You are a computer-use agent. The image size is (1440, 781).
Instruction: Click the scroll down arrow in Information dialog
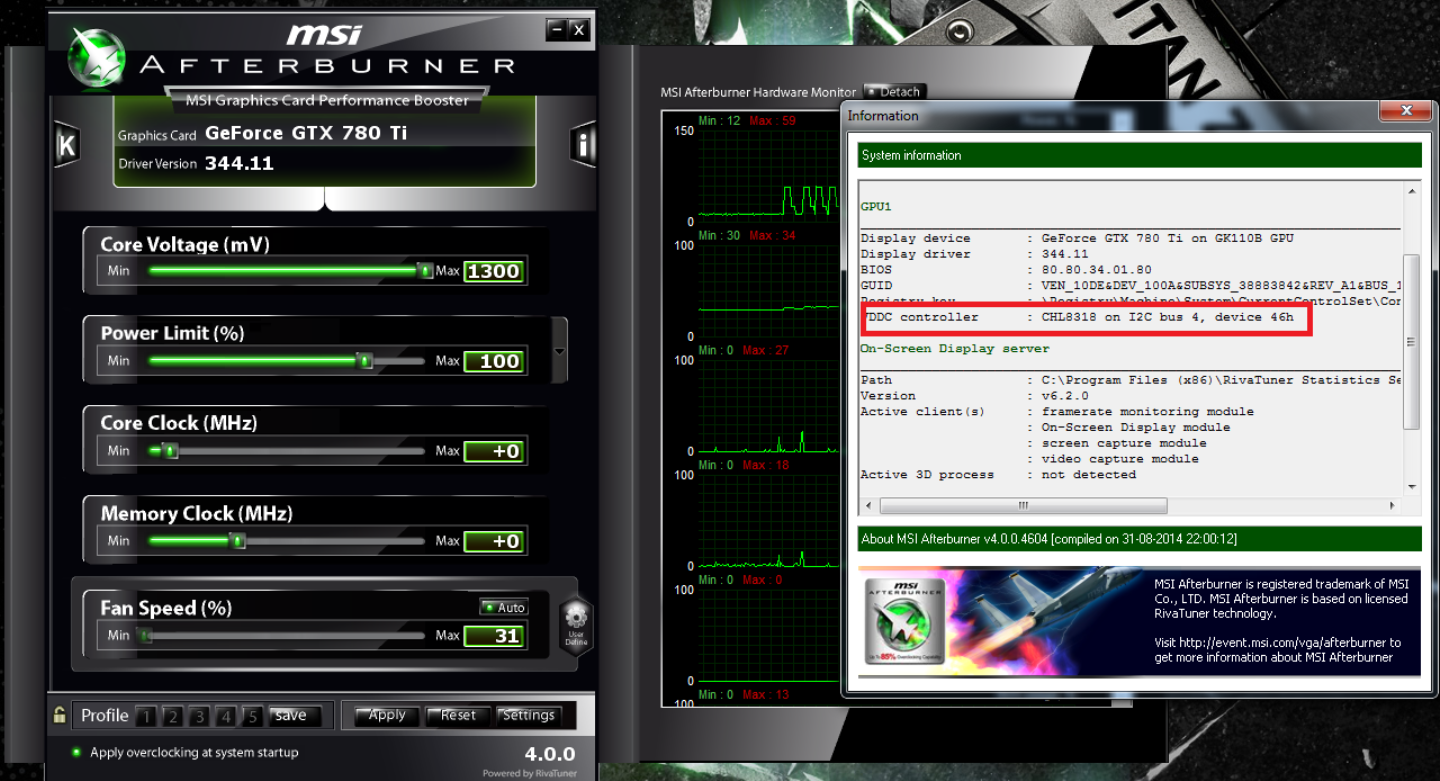click(1412, 487)
